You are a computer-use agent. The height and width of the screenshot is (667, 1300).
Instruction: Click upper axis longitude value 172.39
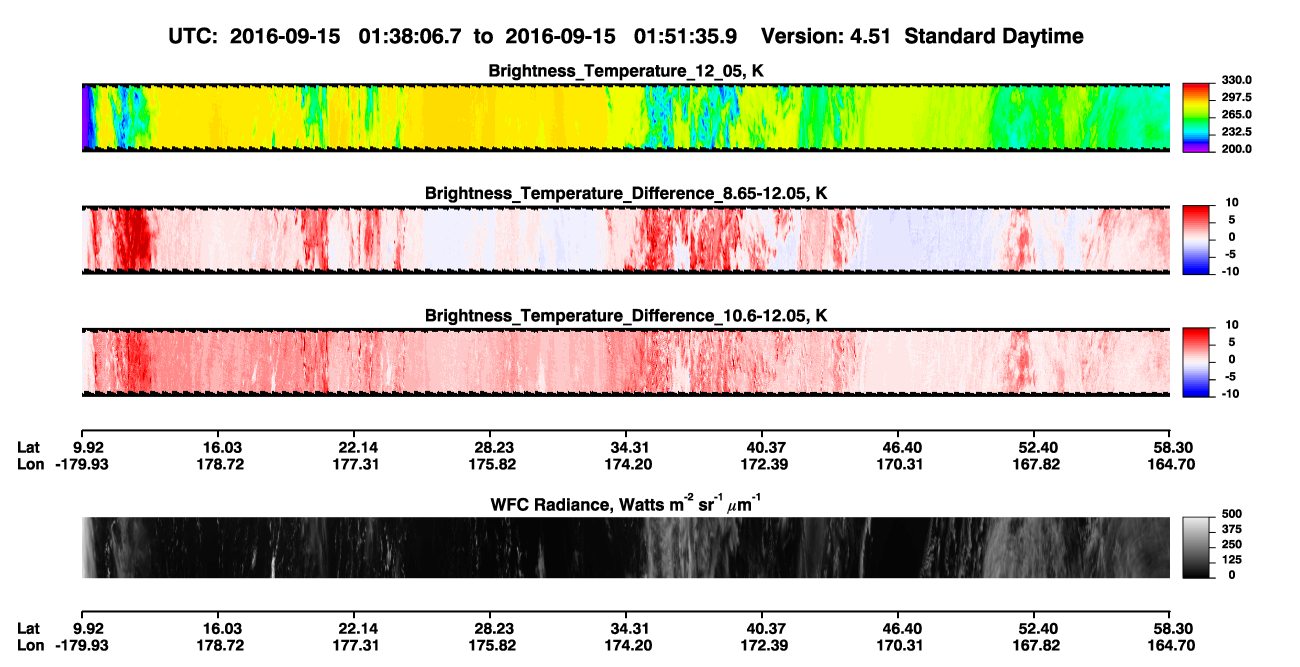click(762, 465)
